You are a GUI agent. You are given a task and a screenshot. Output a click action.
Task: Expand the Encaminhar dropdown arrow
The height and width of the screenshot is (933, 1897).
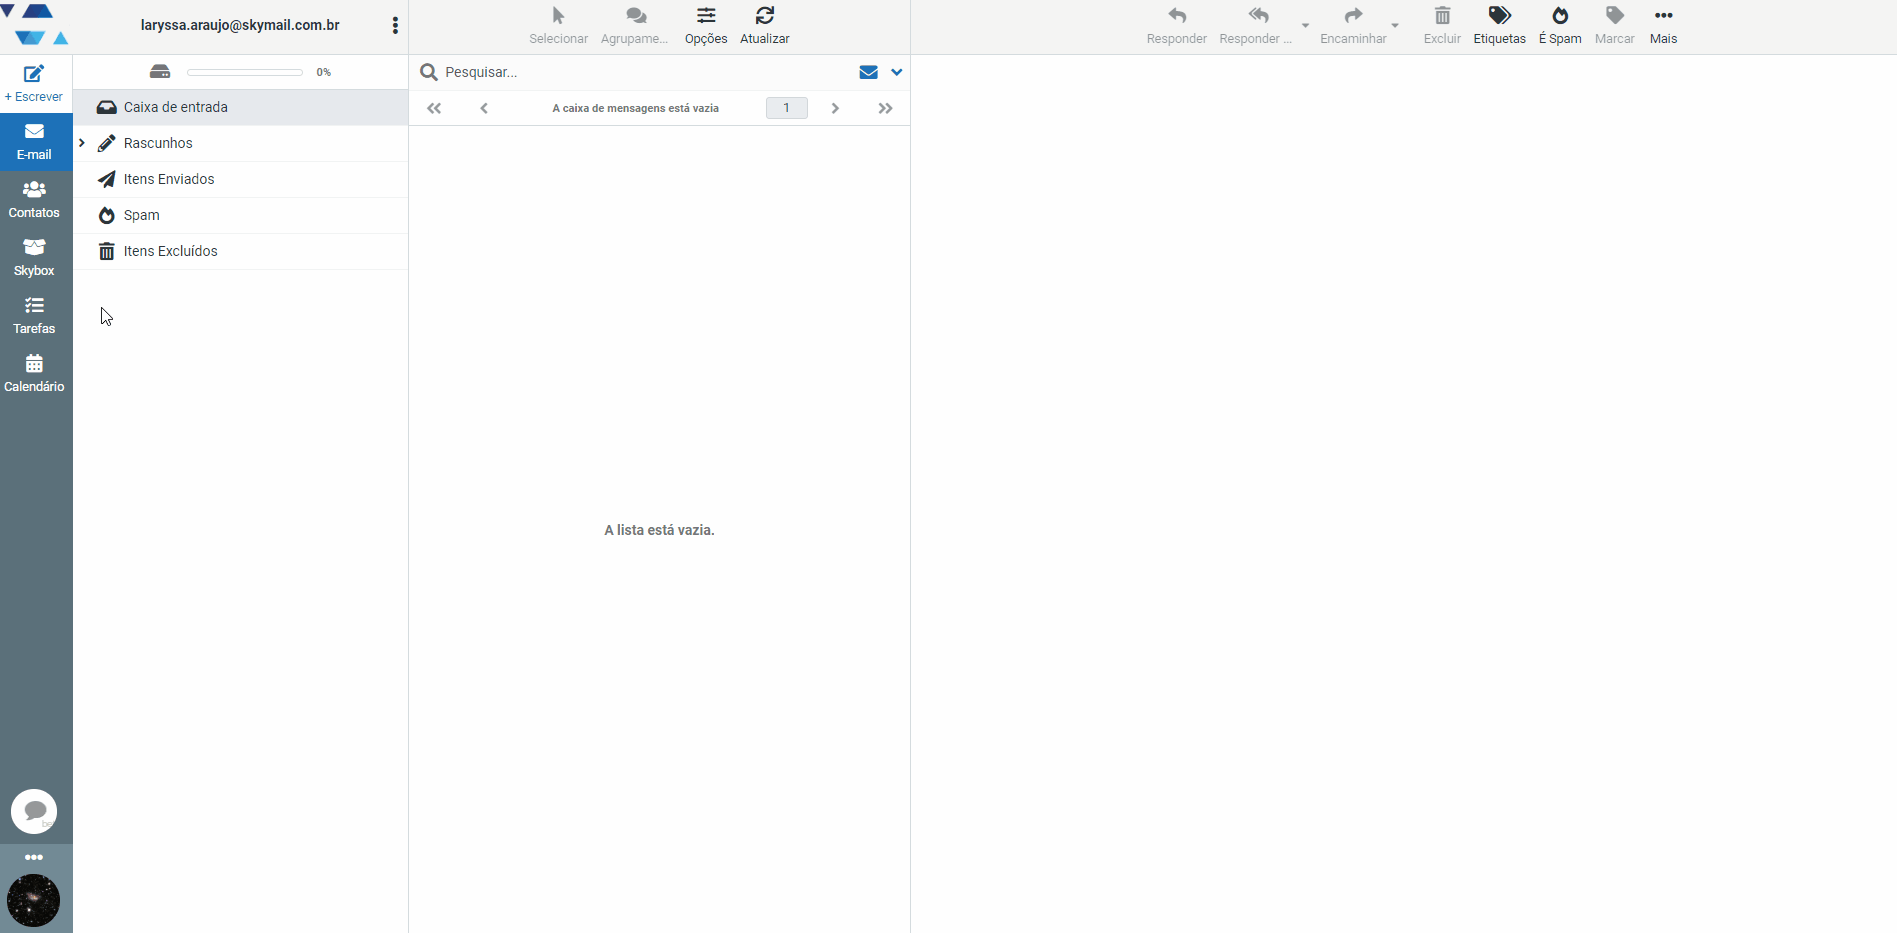tap(1395, 26)
